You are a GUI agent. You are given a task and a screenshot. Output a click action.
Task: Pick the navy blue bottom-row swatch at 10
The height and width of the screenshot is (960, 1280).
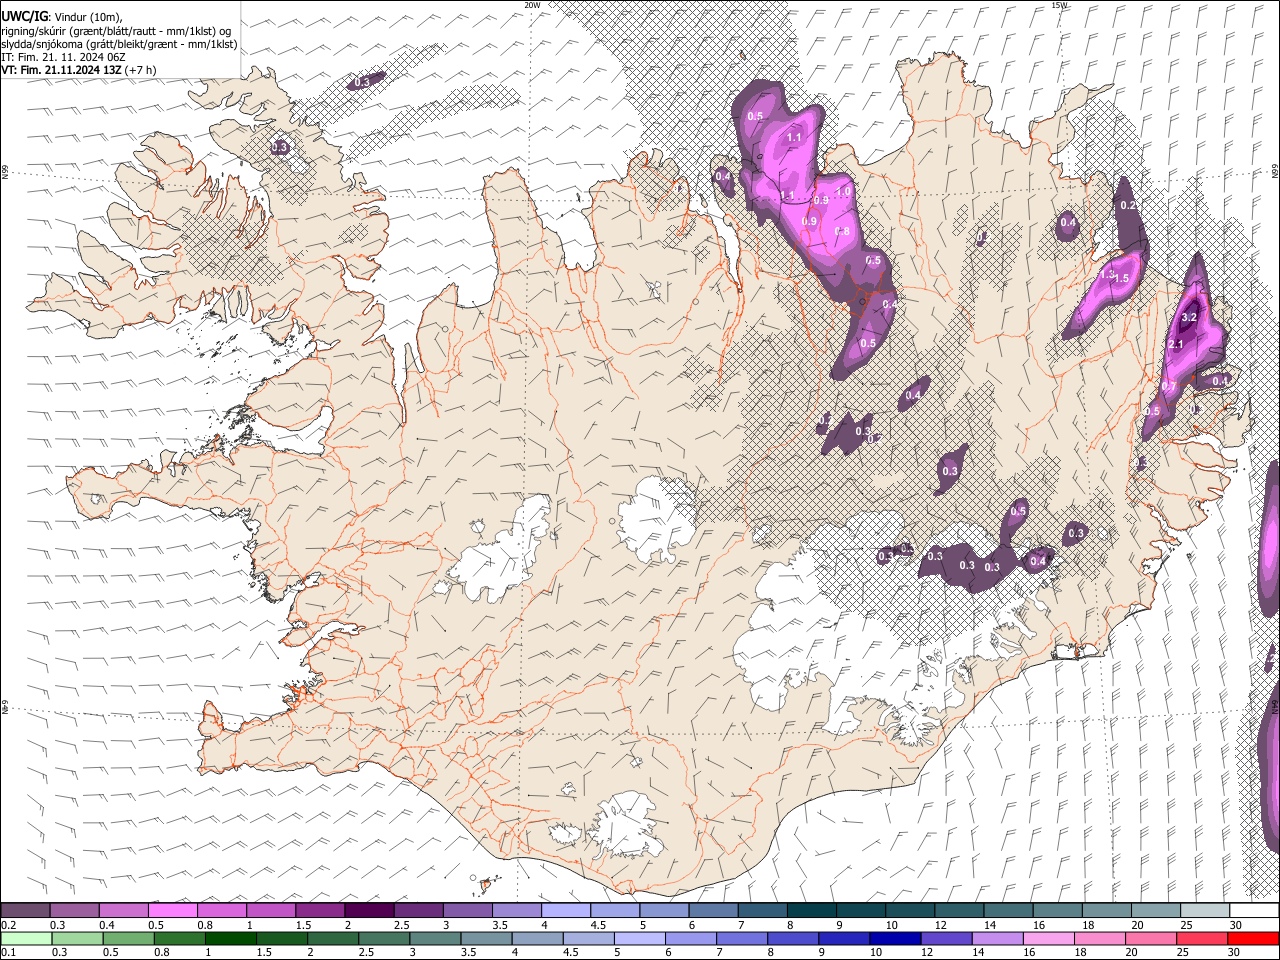click(894, 938)
